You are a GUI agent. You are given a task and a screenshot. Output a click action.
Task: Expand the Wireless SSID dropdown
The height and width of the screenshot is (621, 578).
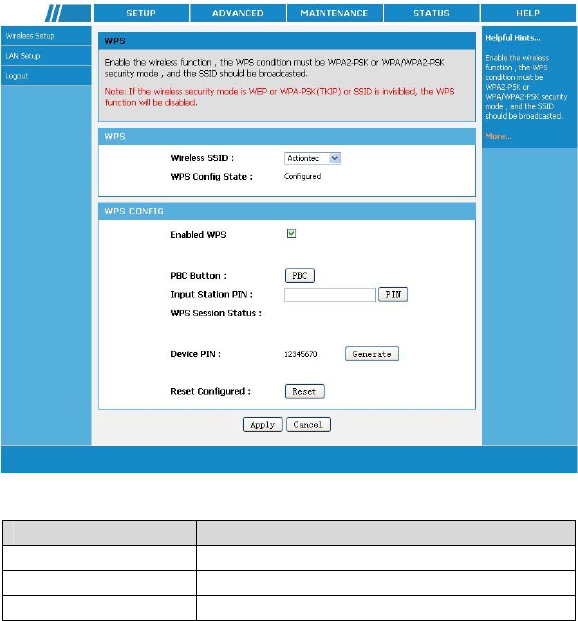point(312,158)
